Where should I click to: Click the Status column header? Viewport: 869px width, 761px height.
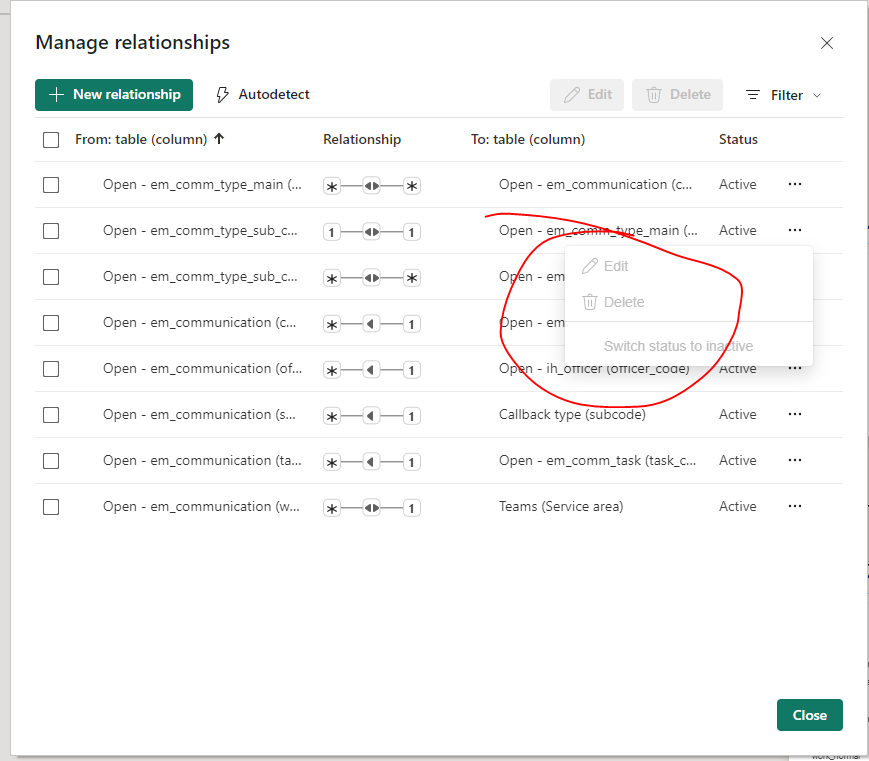point(738,140)
